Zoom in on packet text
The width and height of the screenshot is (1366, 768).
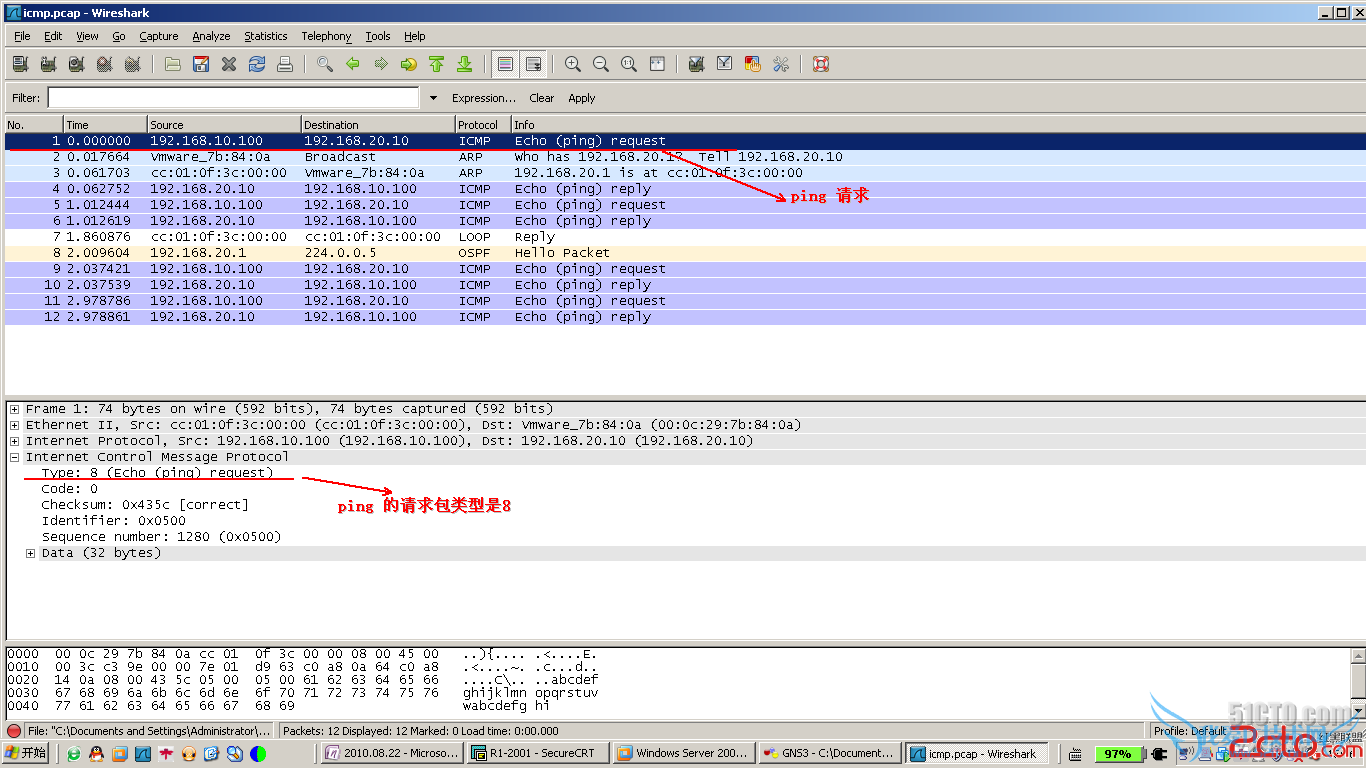tap(573, 64)
